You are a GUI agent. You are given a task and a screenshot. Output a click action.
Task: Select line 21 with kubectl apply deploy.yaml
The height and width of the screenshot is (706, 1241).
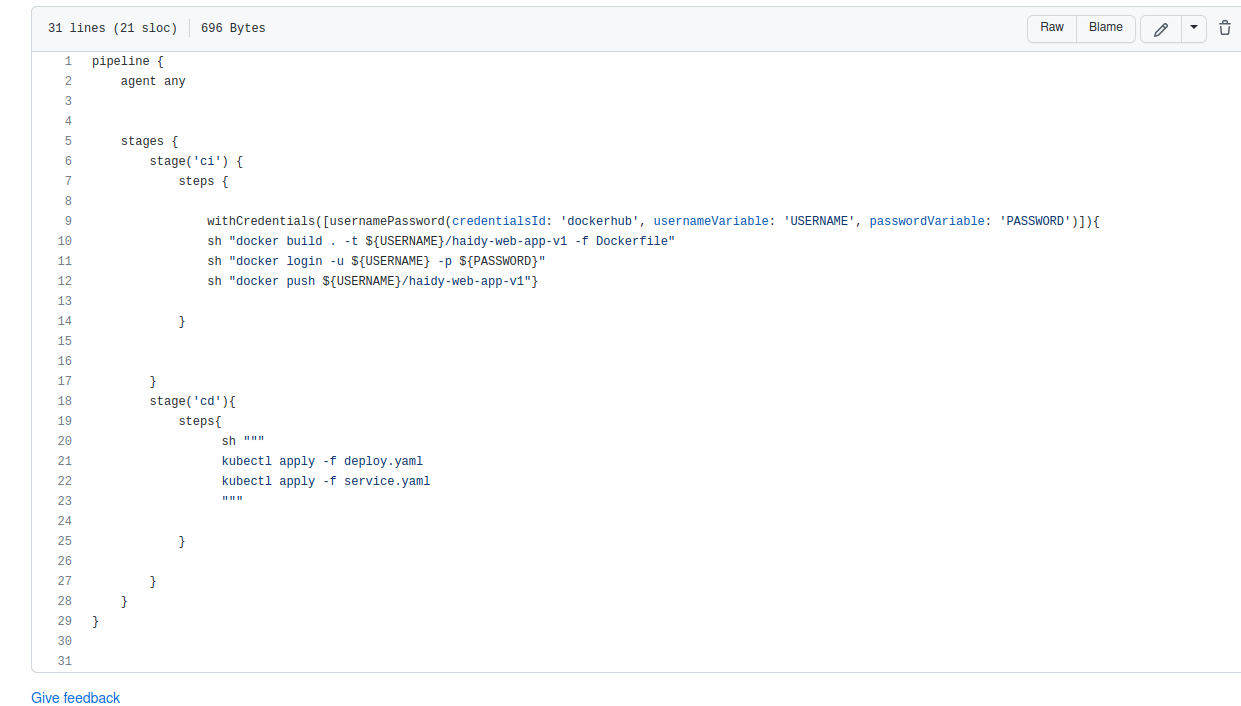pos(64,461)
